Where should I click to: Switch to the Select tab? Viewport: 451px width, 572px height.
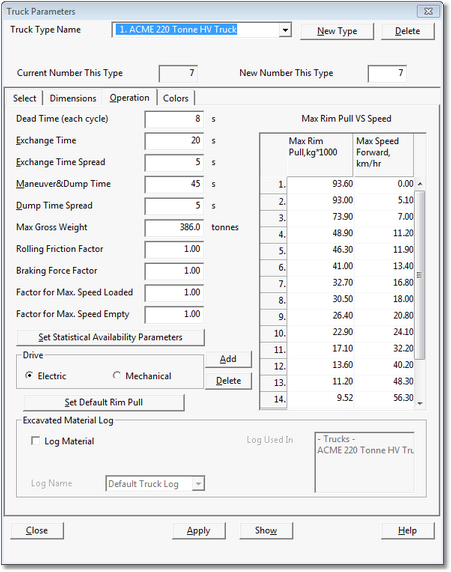pos(24,98)
